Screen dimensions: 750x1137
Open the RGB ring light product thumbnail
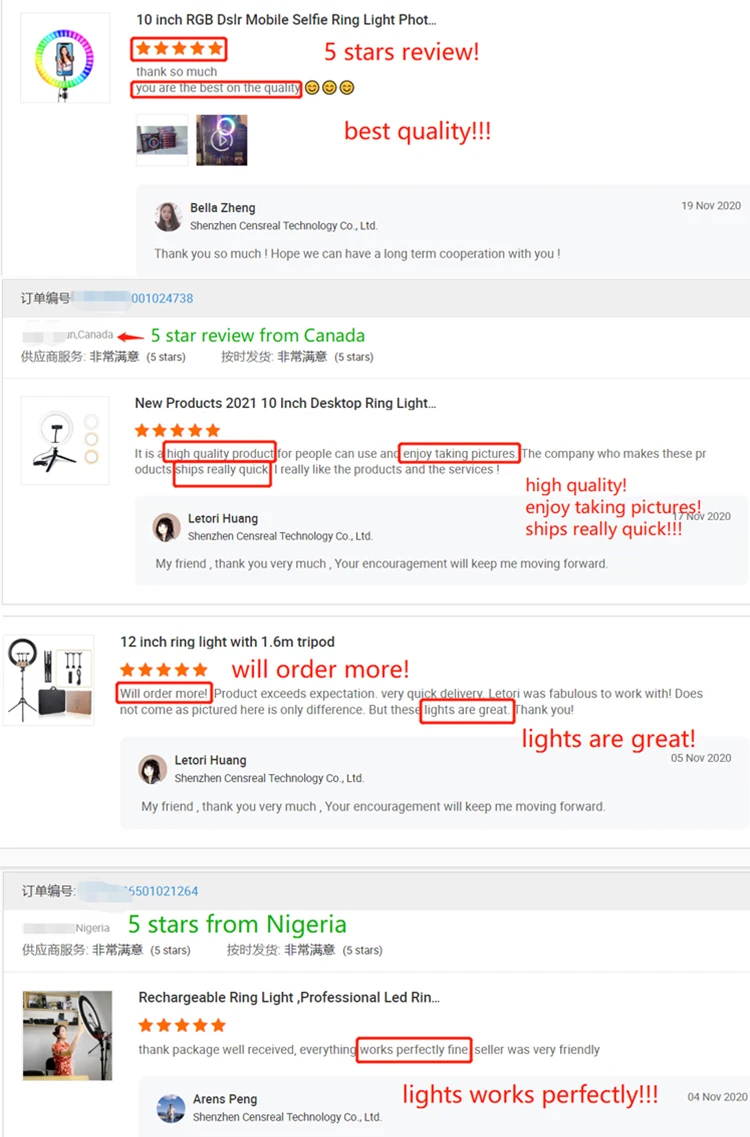tap(65, 58)
